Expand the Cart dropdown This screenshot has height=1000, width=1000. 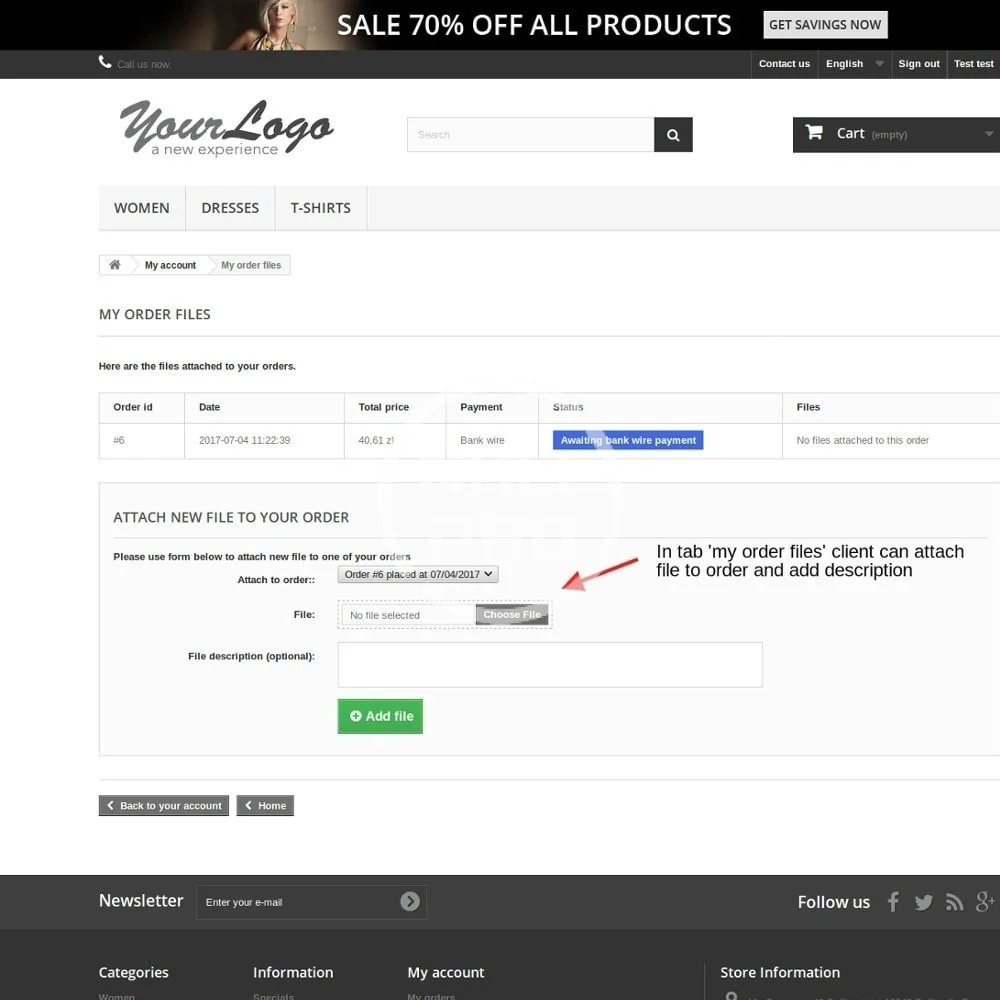(x=896, y=134)
